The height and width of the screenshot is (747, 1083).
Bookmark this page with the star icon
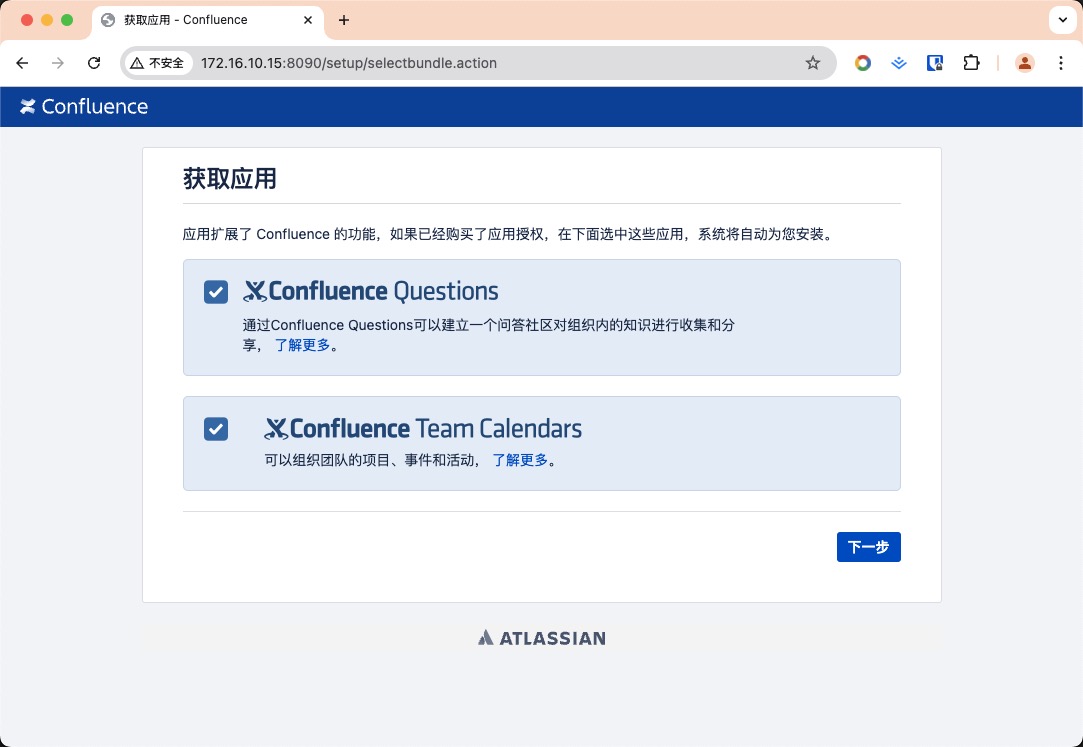point(813,63)
